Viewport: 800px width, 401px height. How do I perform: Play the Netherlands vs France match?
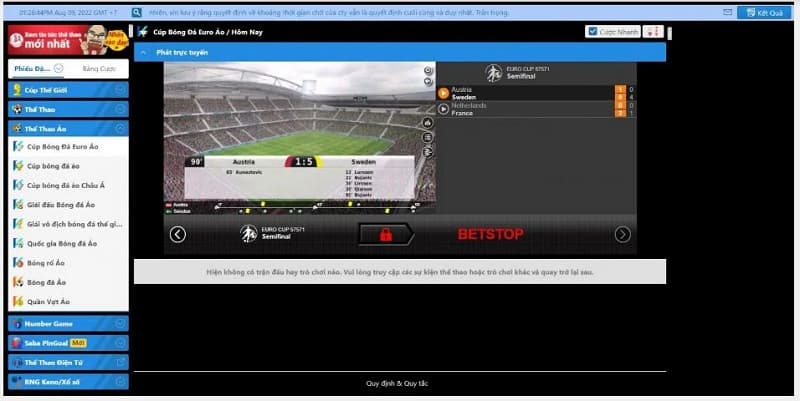tap(443, 109)
